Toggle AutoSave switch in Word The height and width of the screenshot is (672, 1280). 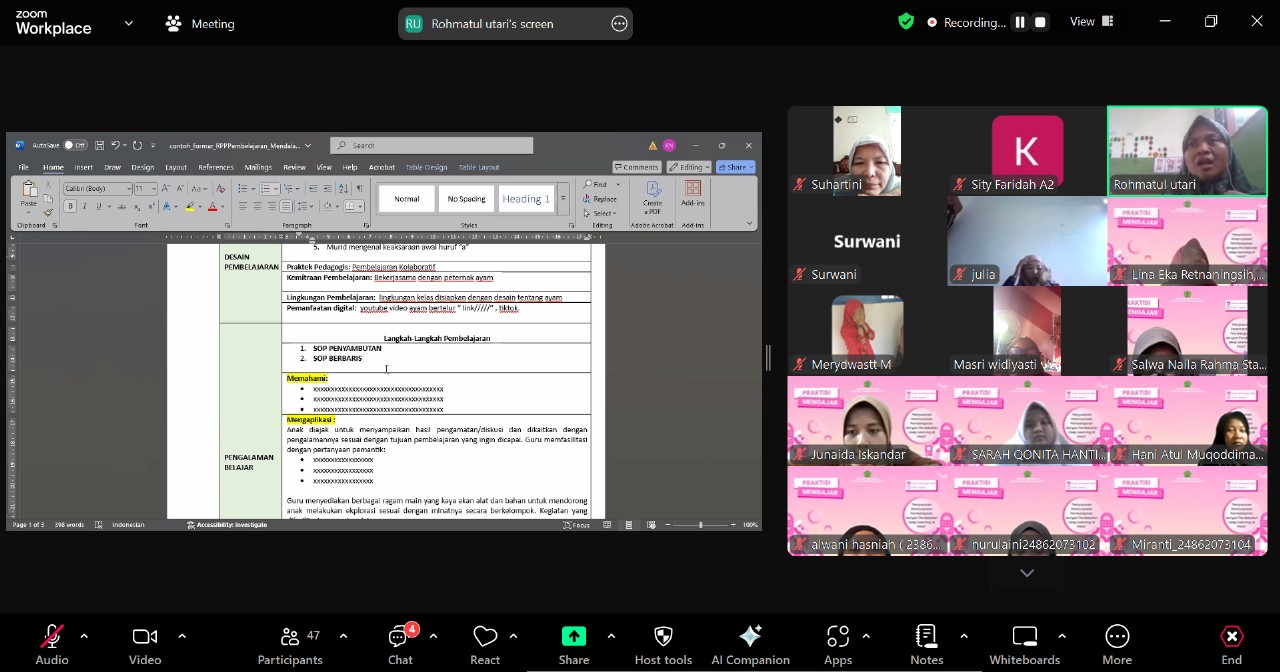[75, 145]
